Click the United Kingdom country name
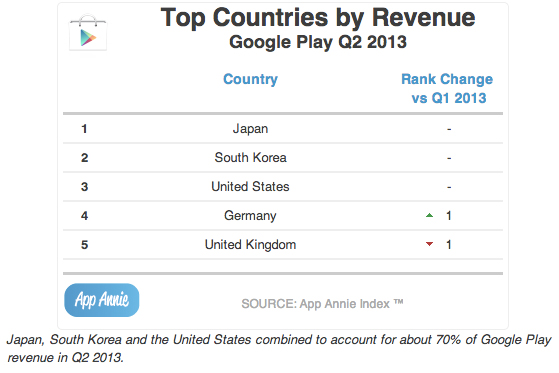Viewport: 559px width, 373px height. 250,245
